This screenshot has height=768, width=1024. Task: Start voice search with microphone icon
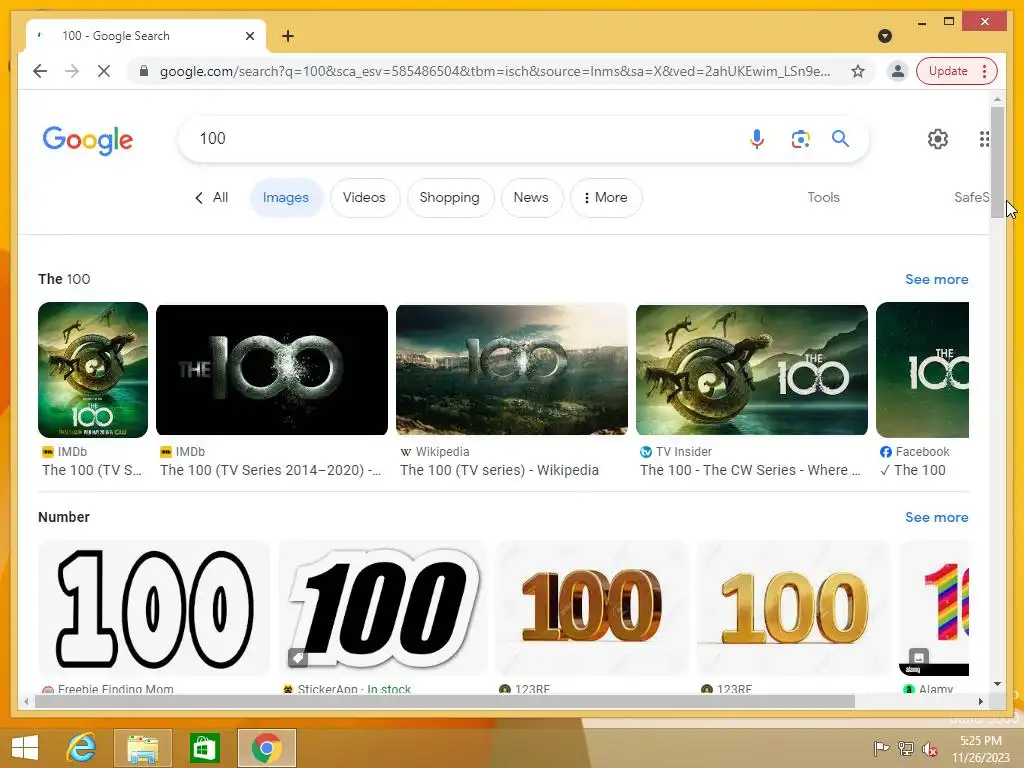[757, 138]
